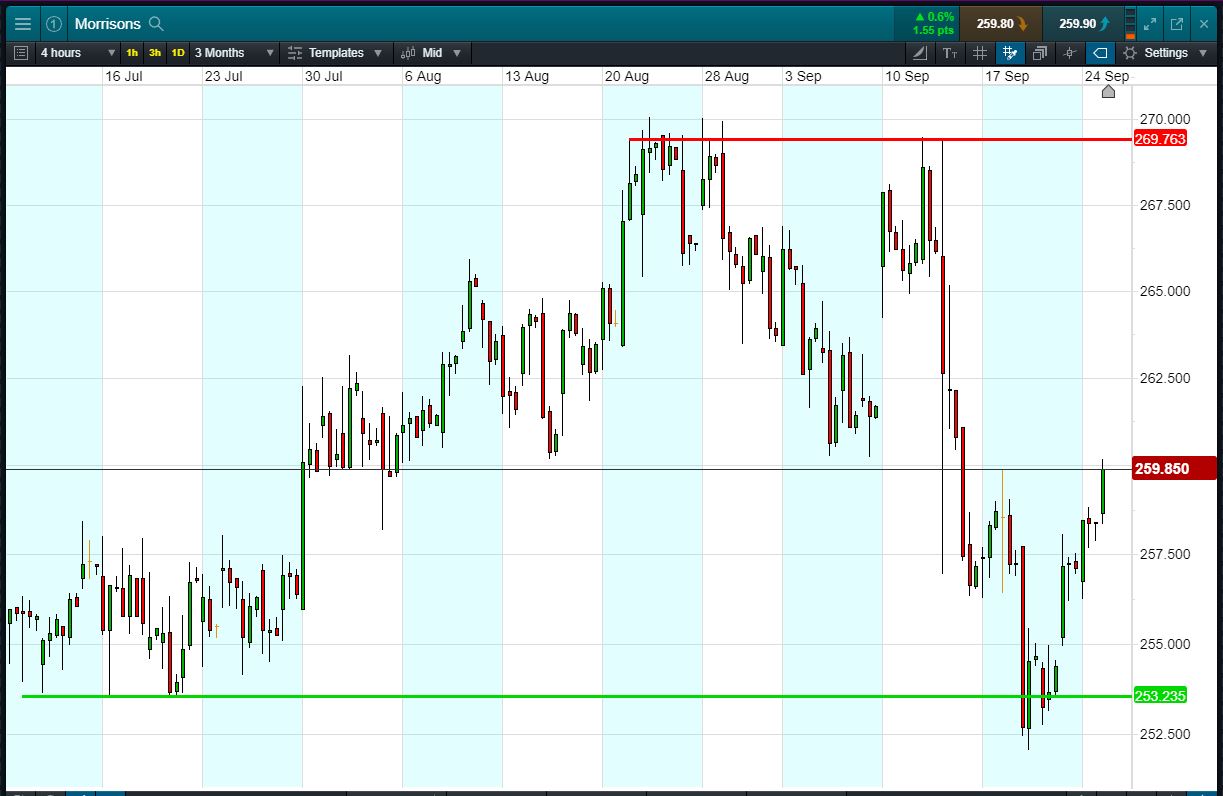Click the 23 Jul date label

point(224,76)
